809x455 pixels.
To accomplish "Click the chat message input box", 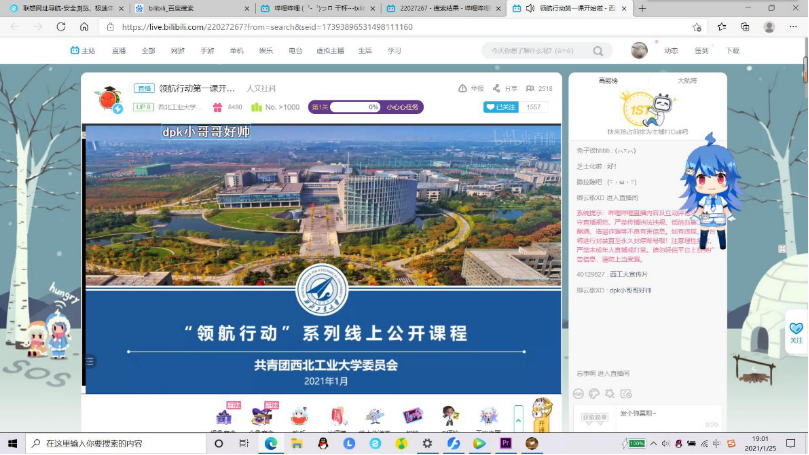I will (x=660, y=413).
